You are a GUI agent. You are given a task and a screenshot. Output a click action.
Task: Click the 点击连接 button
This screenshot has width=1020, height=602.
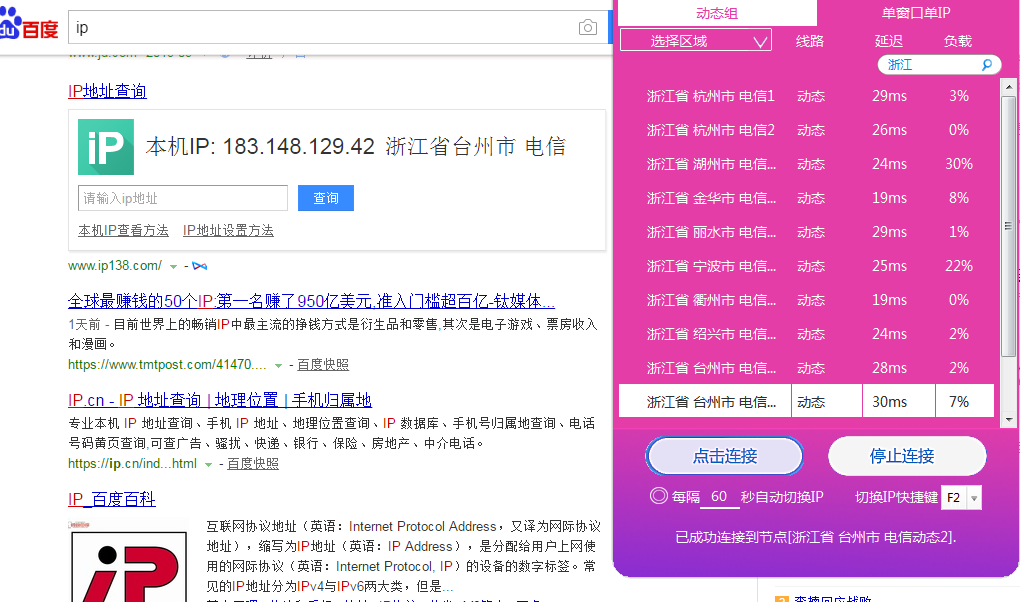click(x=725, y=456)
